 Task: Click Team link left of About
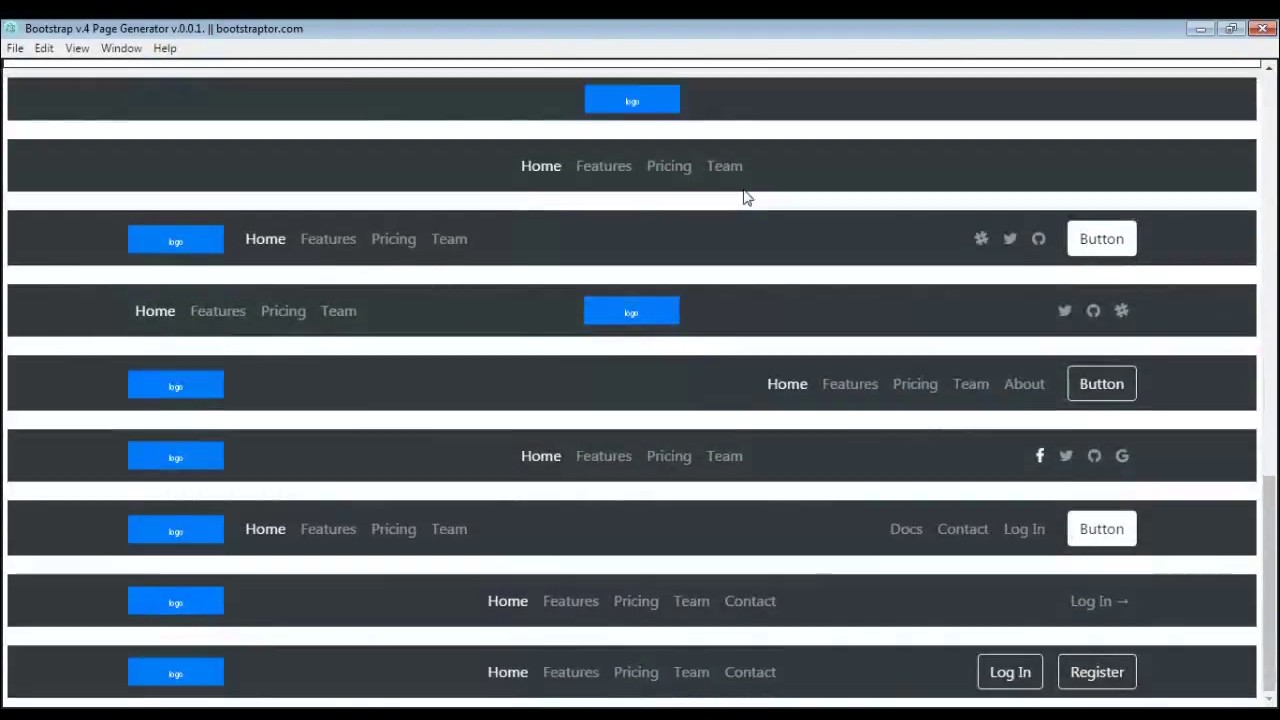[971, 384]
